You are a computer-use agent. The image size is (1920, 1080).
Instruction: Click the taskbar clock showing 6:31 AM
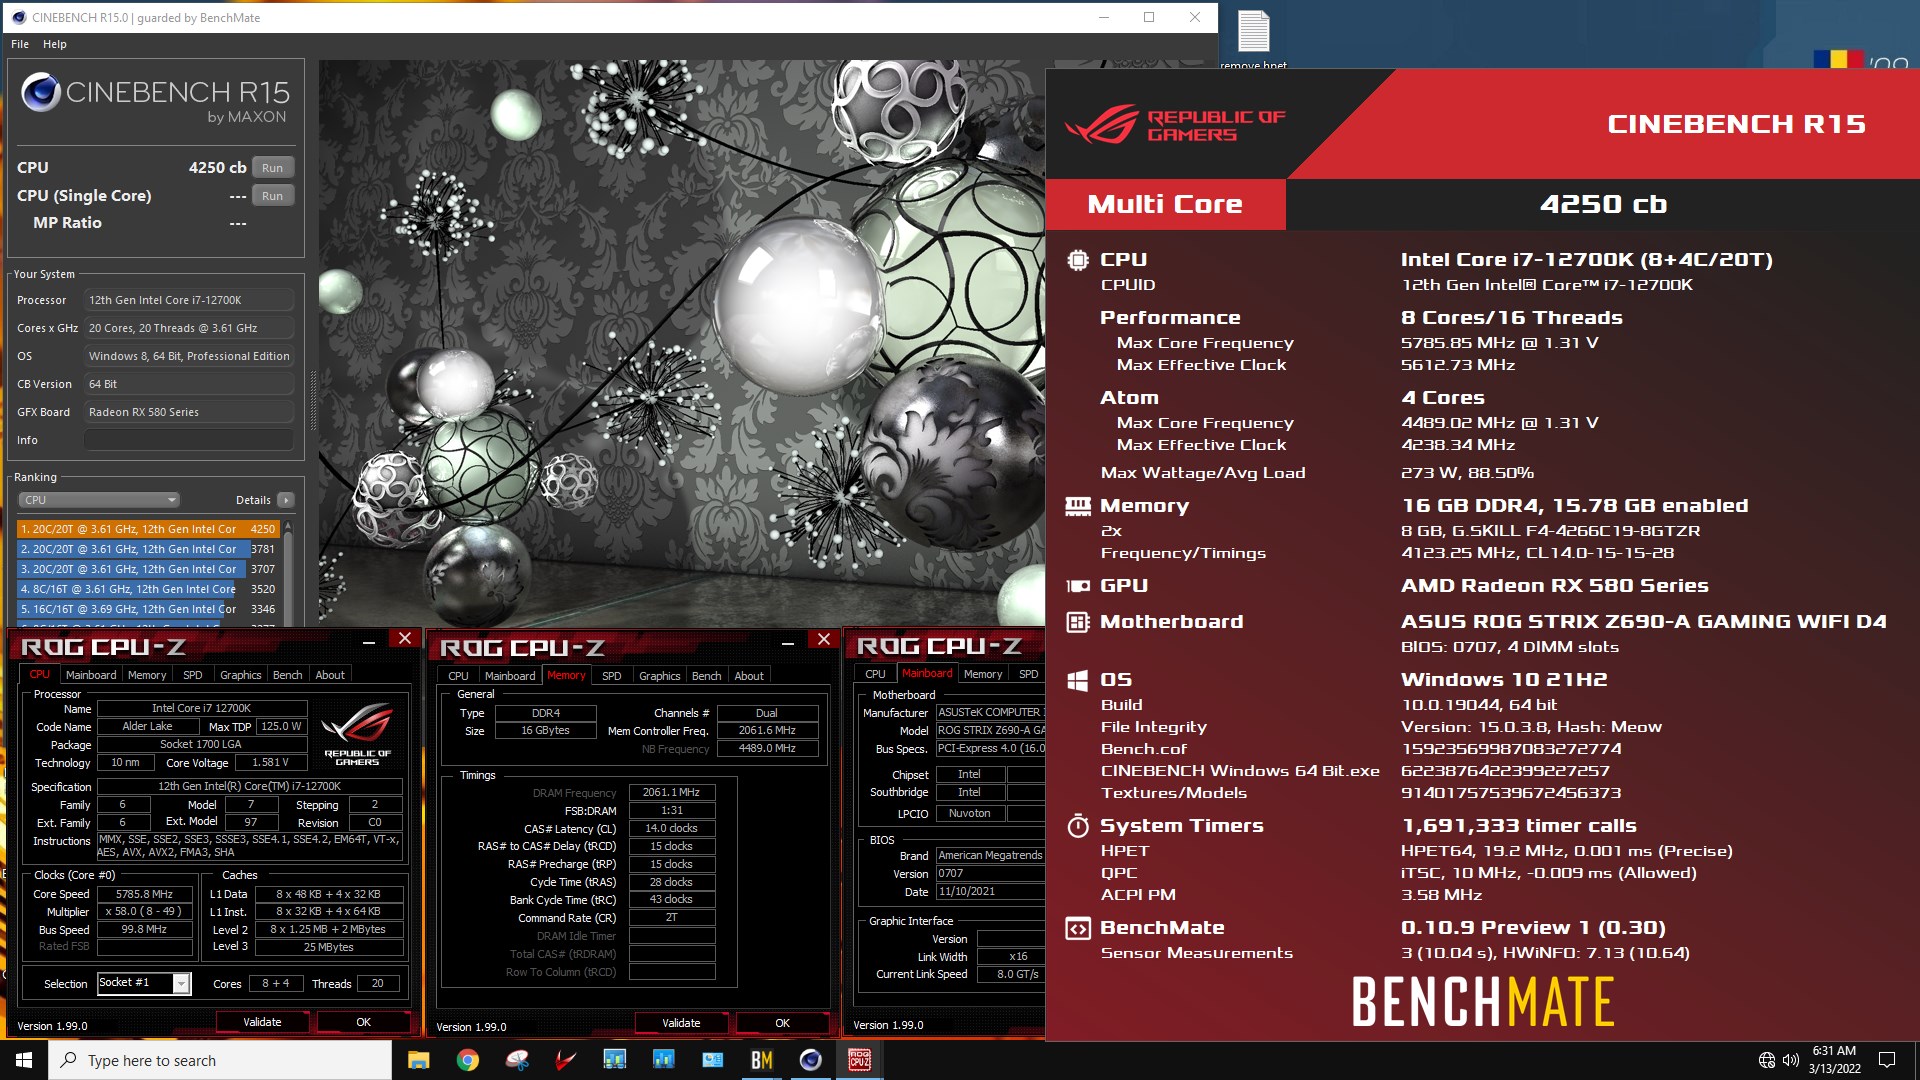click(1834, 1060)
